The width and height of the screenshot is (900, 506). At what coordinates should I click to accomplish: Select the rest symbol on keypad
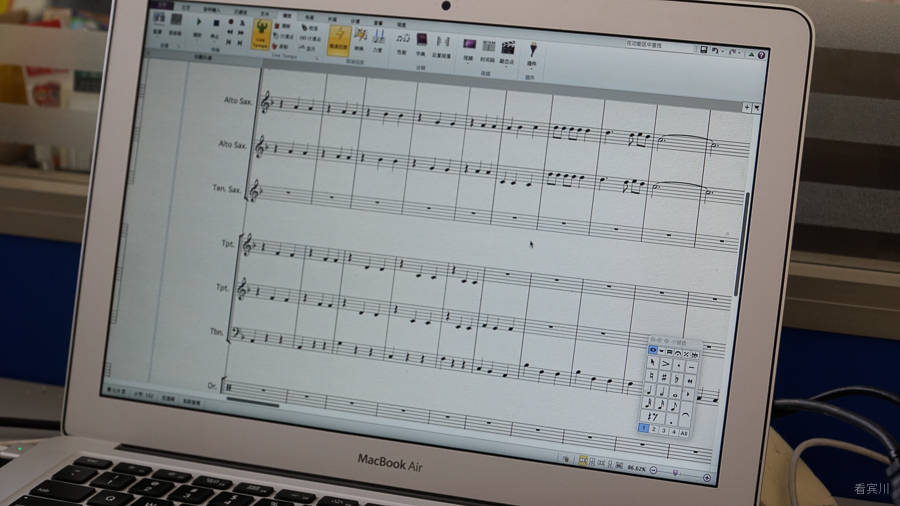click(x=654, y=416)
